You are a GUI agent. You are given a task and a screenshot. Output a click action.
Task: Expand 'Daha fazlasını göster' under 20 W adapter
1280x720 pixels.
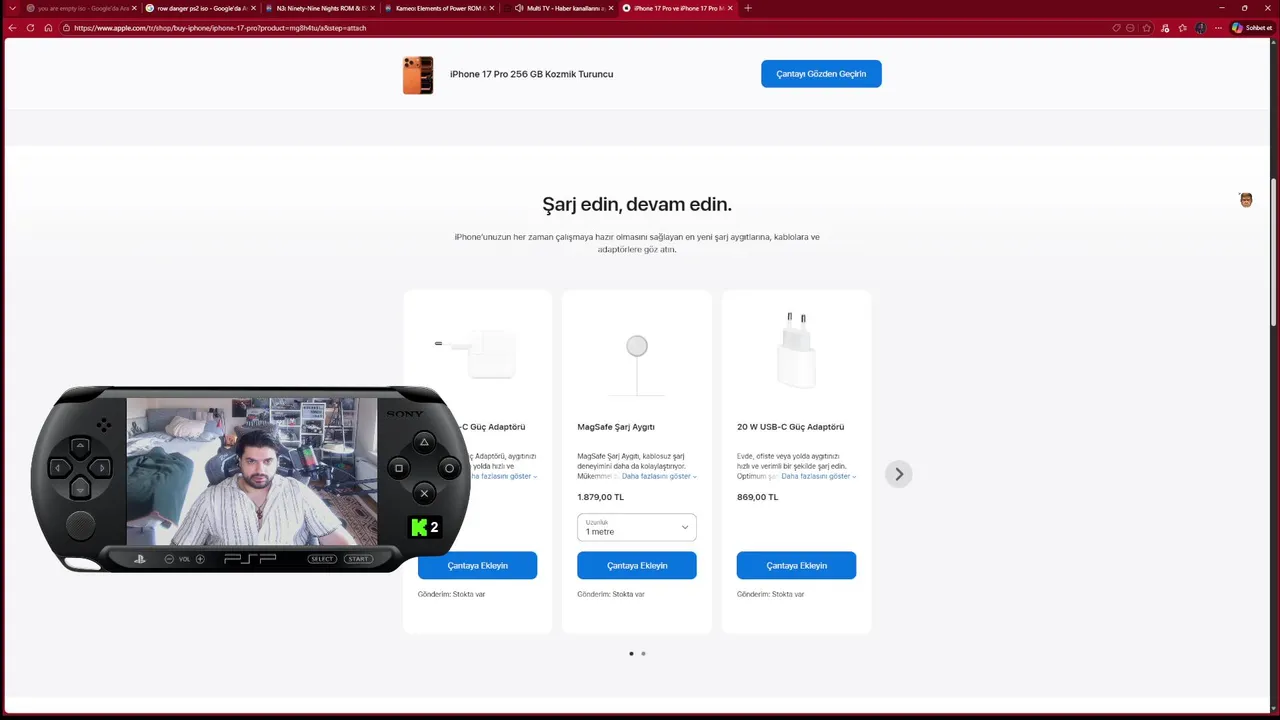click(819, 476)
